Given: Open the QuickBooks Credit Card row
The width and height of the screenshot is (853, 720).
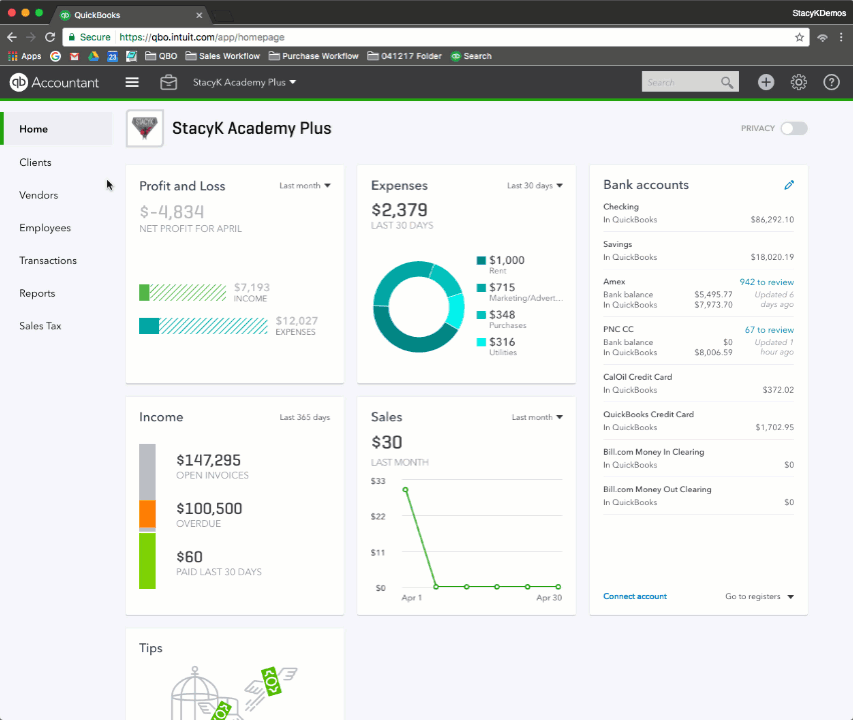Looking at the screenshot, I should [699, 421].
